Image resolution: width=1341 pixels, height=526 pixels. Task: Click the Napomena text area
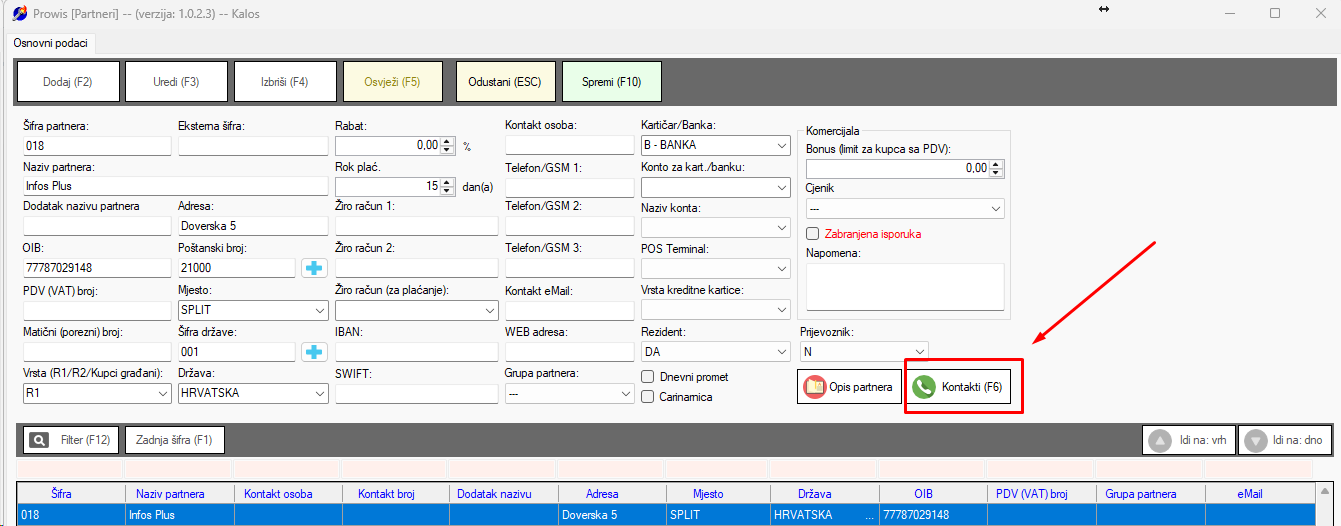[904, 287]
